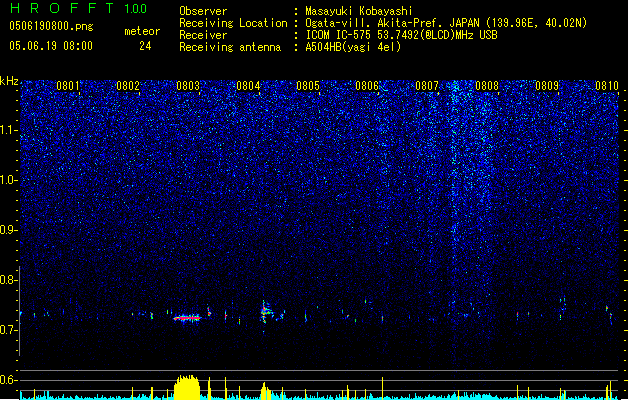
Task: Click the wide yellow power peak below 0803
Action: [187, 387]
